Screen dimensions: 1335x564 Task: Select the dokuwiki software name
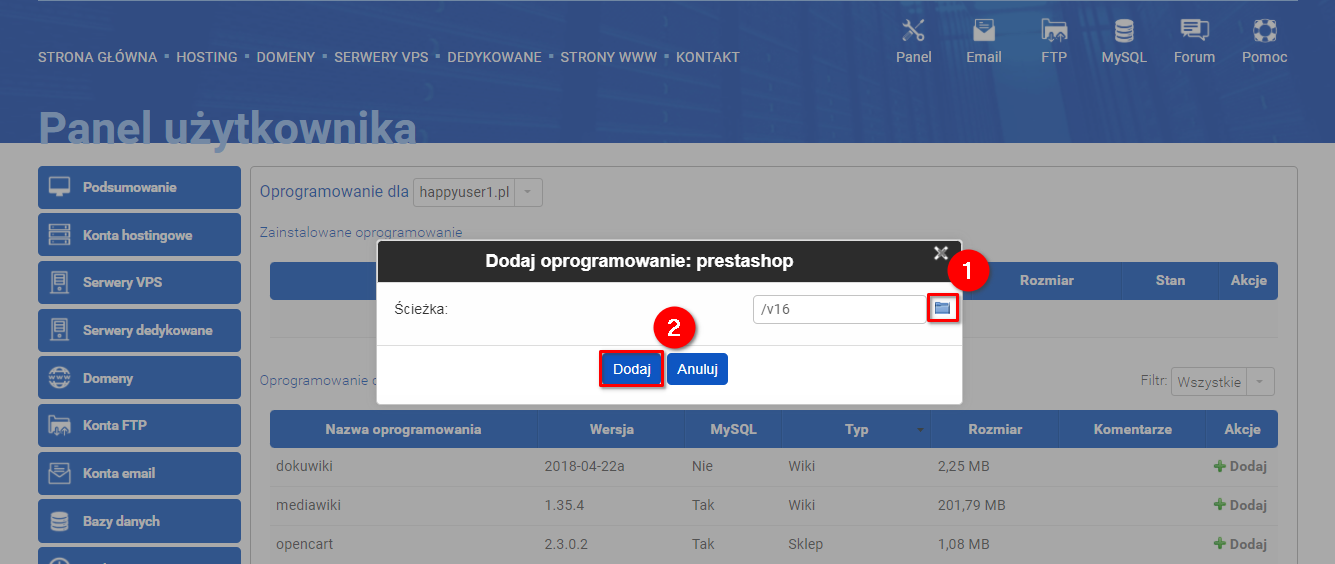pos(304,466)
